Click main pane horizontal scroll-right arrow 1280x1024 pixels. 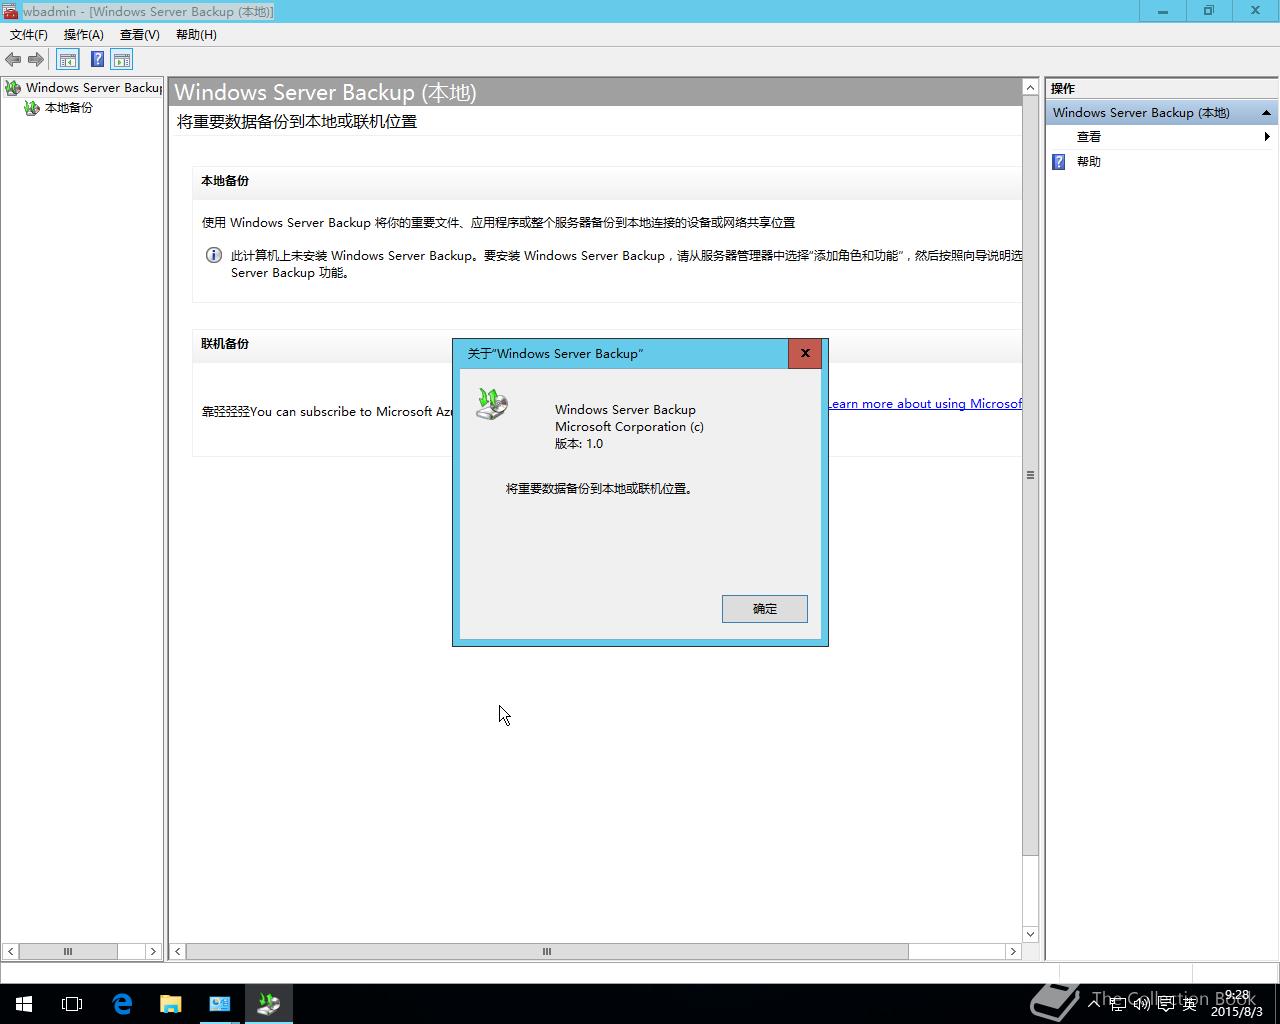1013,952
